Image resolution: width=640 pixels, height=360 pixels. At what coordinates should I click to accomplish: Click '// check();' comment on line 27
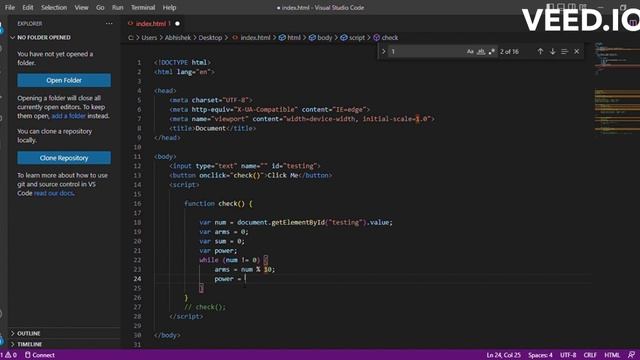pyautogui.click(x=205, y=307)
